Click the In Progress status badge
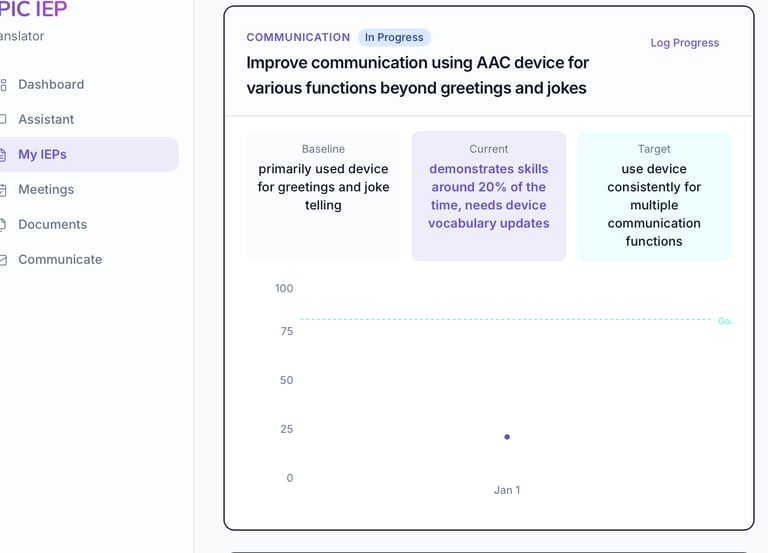The height and width of the screenshot is (553, 768). (x=394, y=38)
